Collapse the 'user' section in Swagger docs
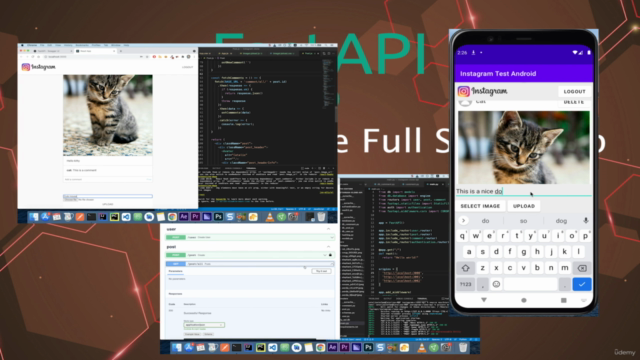 329,229
